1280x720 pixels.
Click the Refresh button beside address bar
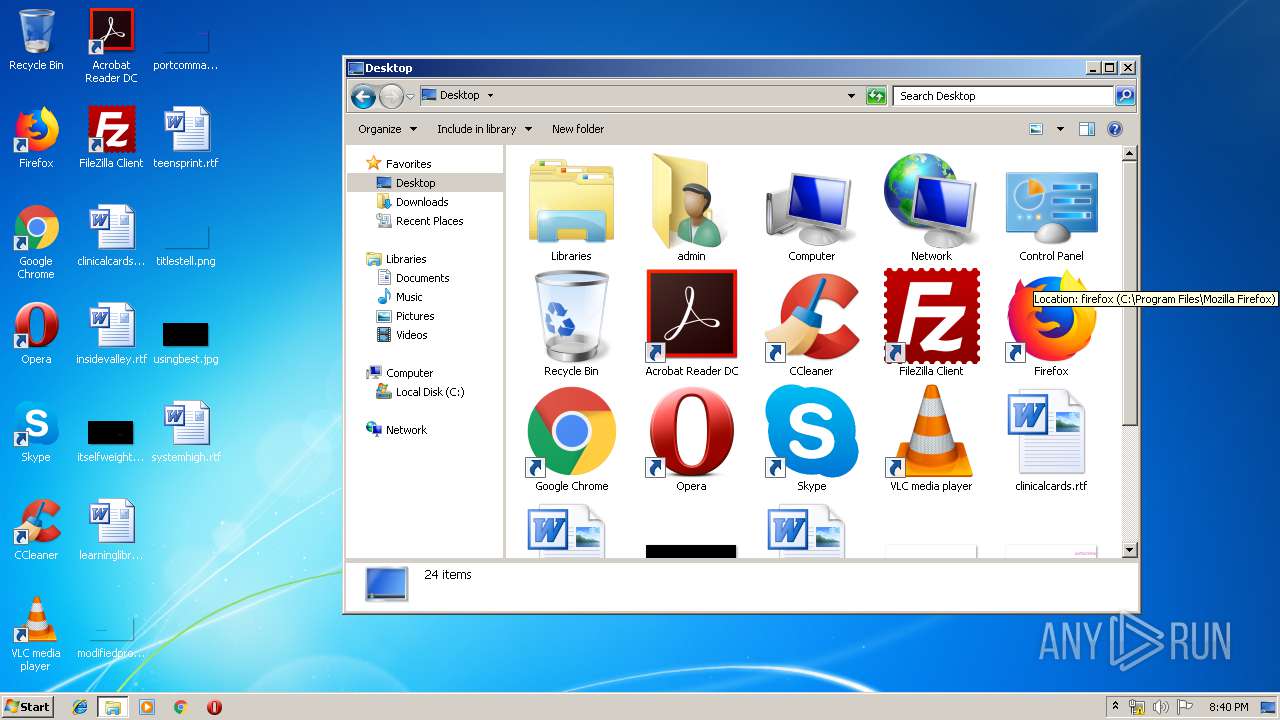(876, 96)
